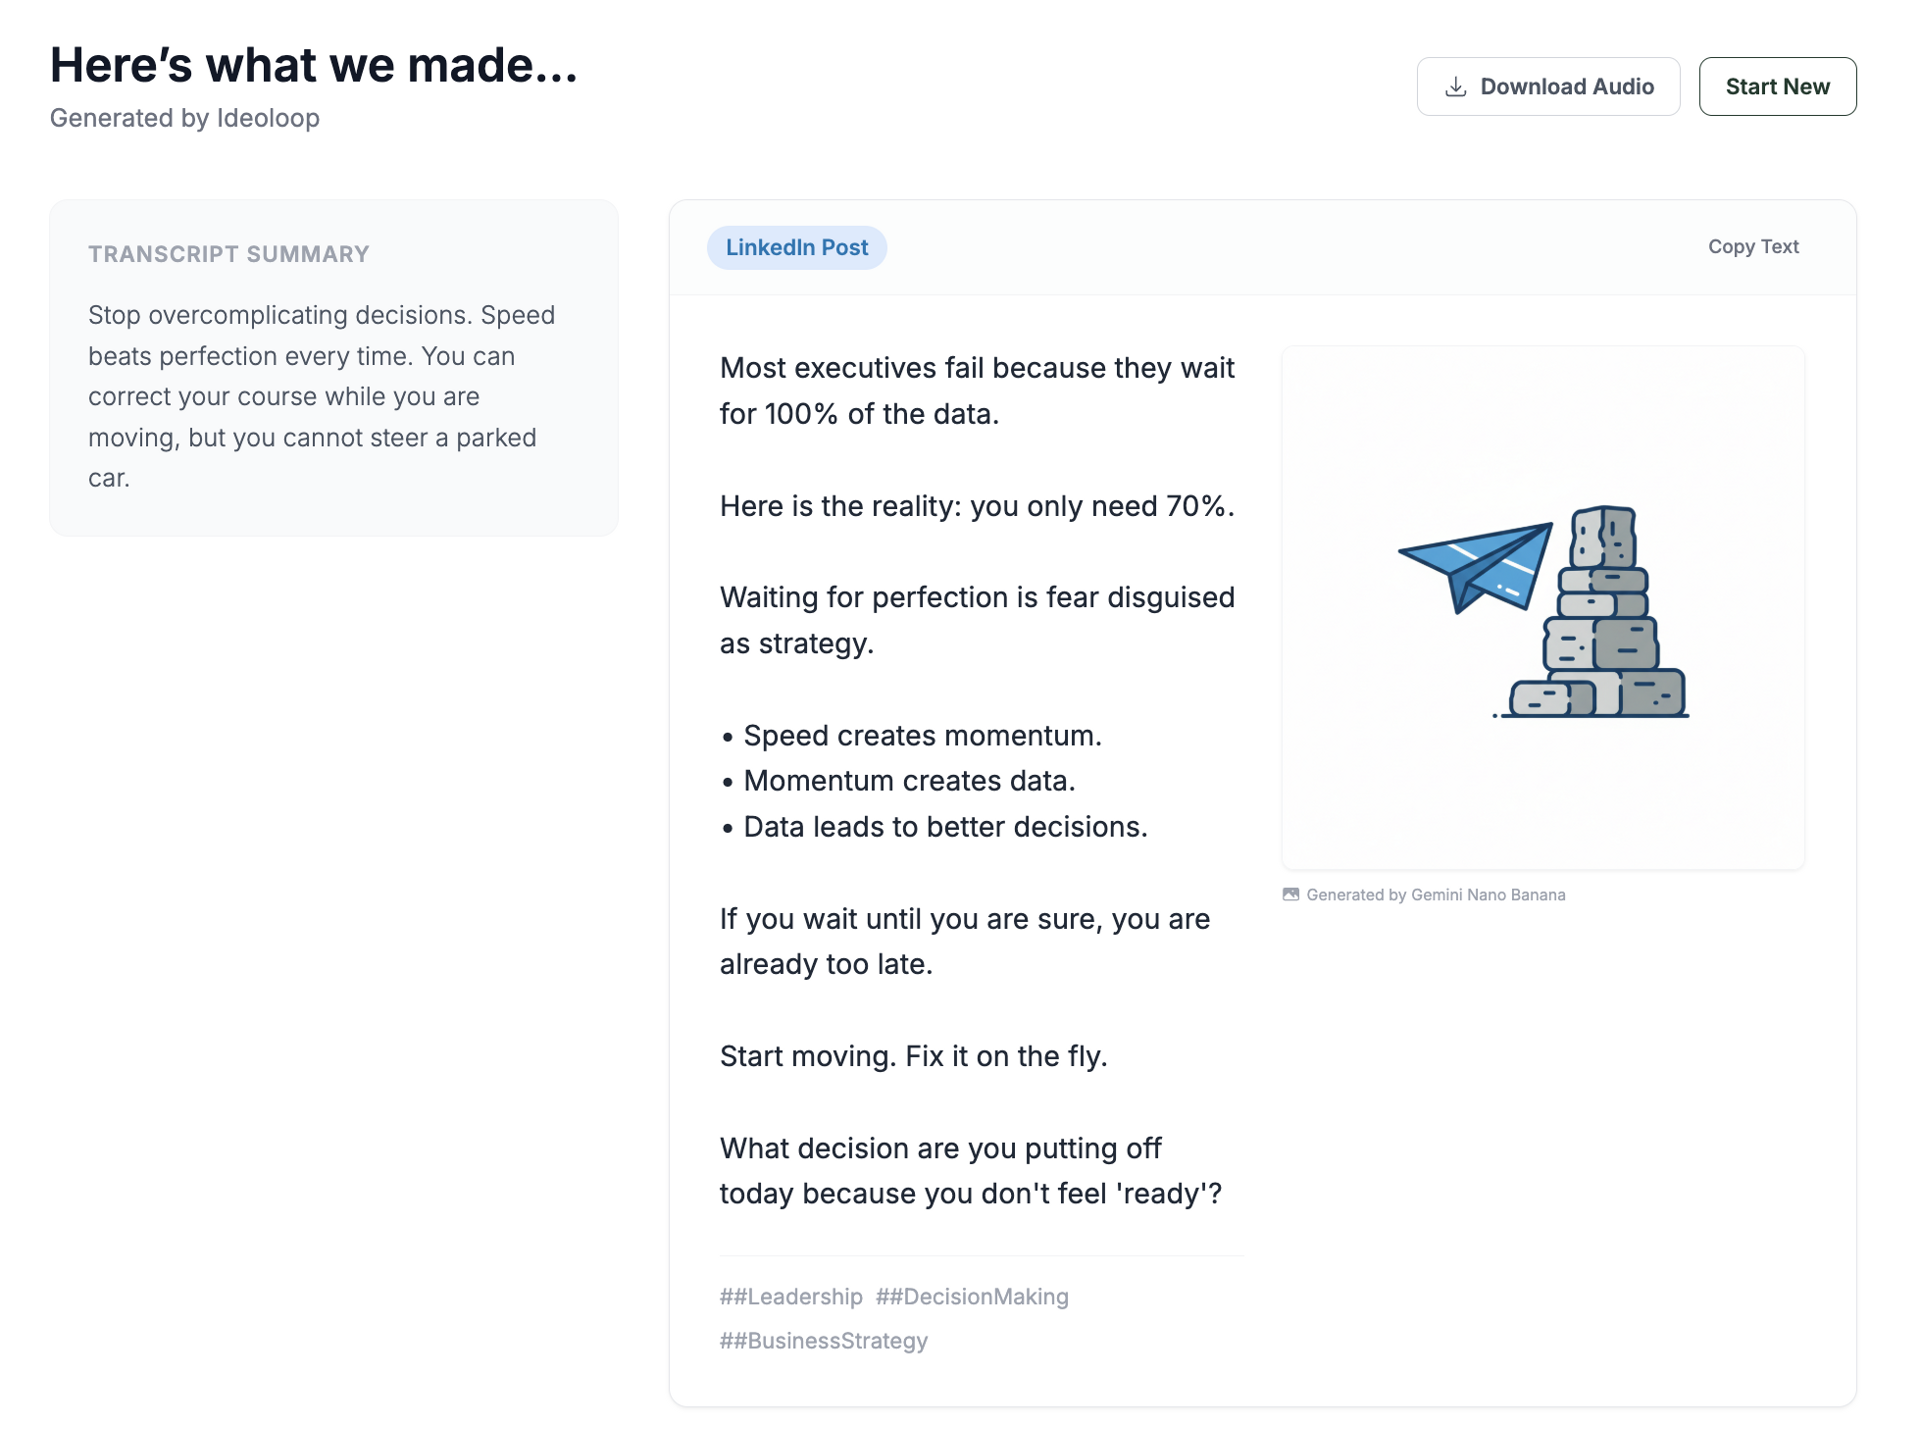Viewport: 1920px width, 1435px height.
Task: Click the "Data leads to better decisions" bullet
Action: tap(944, 826)
